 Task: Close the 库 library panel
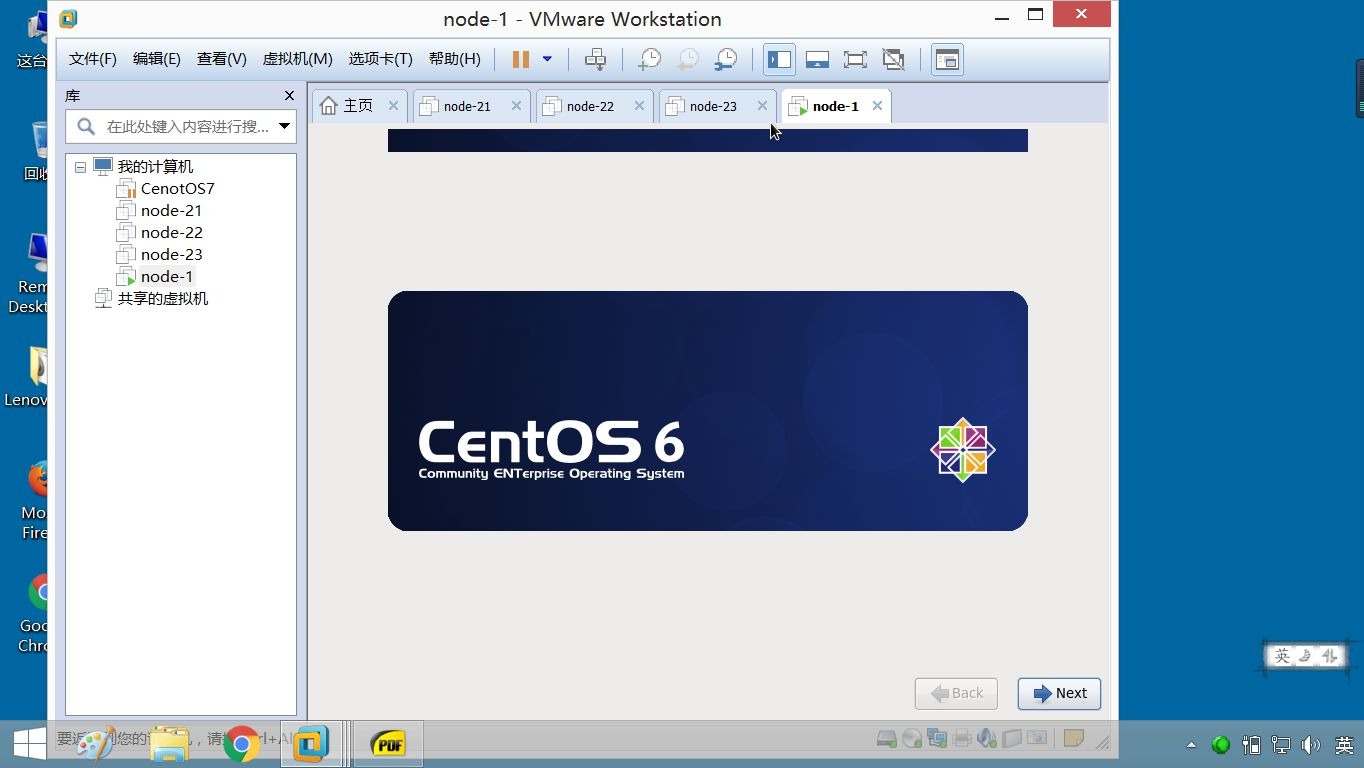[289, 96]
